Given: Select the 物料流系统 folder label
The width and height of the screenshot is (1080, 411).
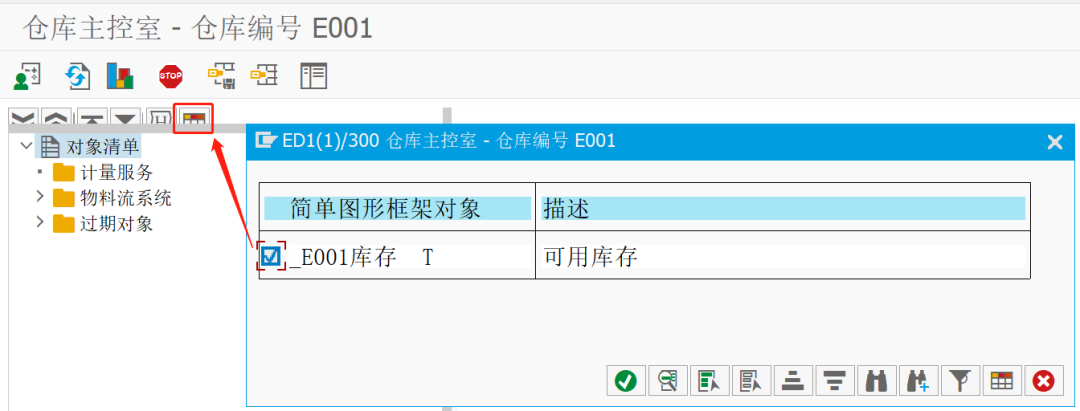Looking at the screenshot, I should coord(126,199).
